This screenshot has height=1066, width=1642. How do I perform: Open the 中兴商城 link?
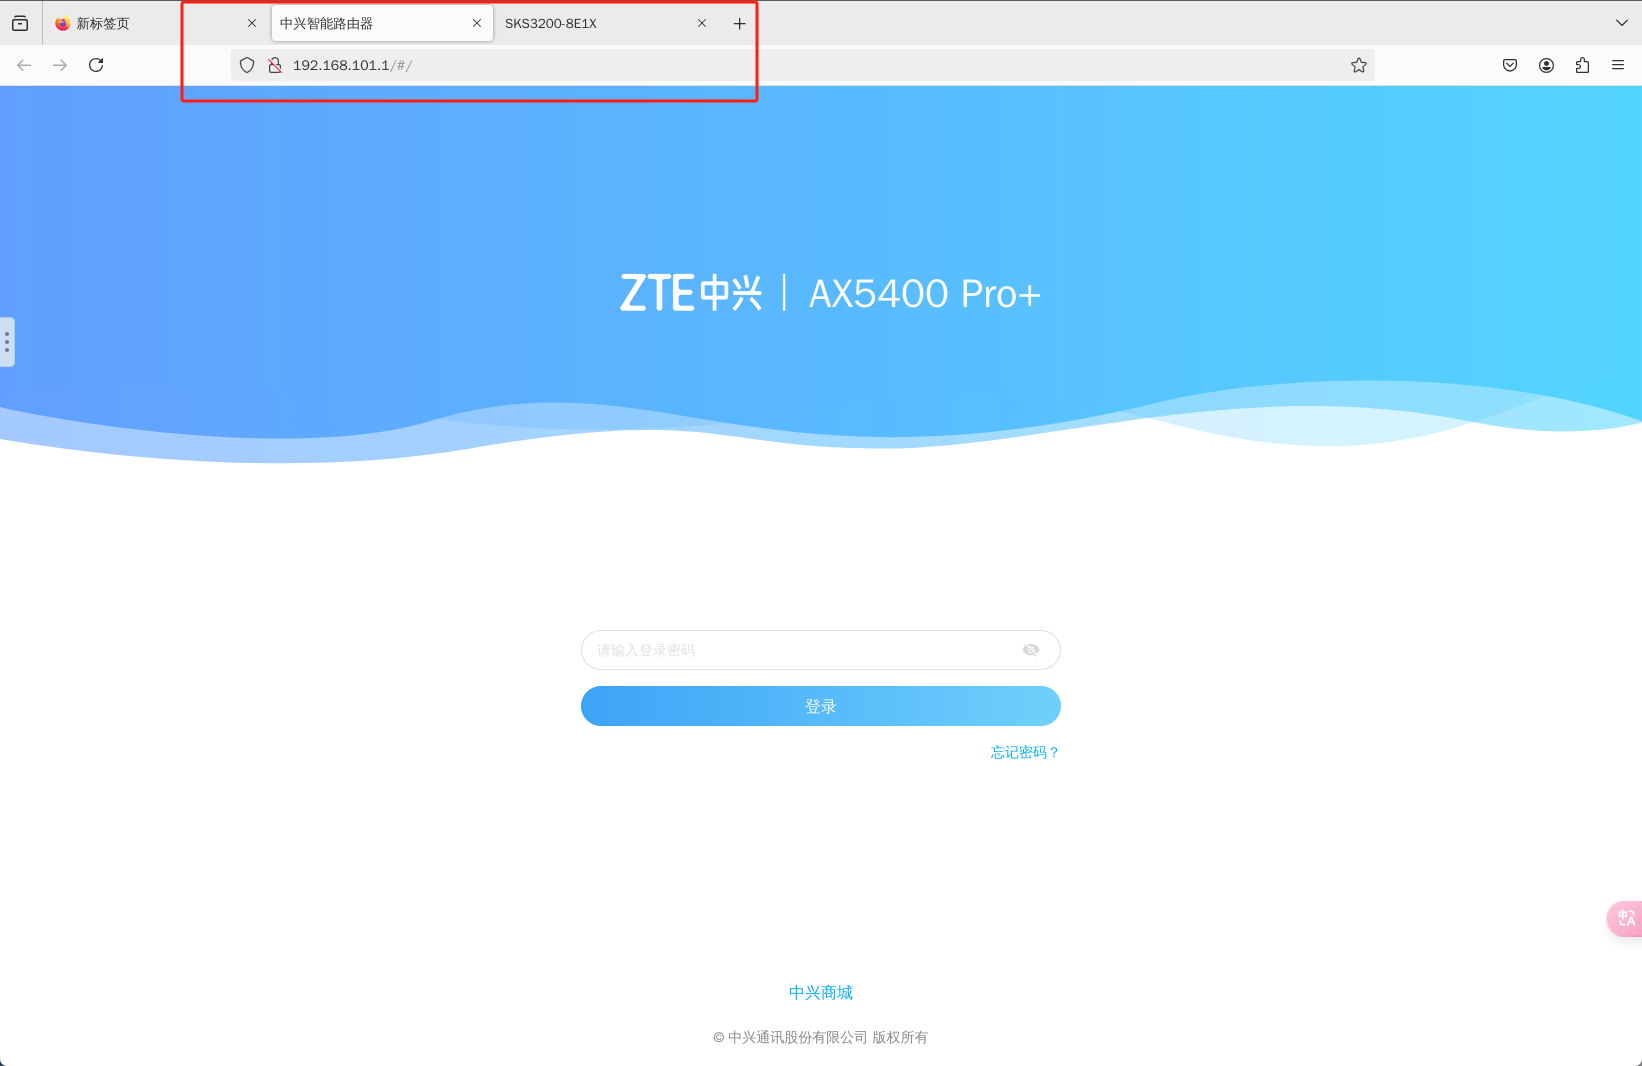pyautogui.click(x=820, y=992)
